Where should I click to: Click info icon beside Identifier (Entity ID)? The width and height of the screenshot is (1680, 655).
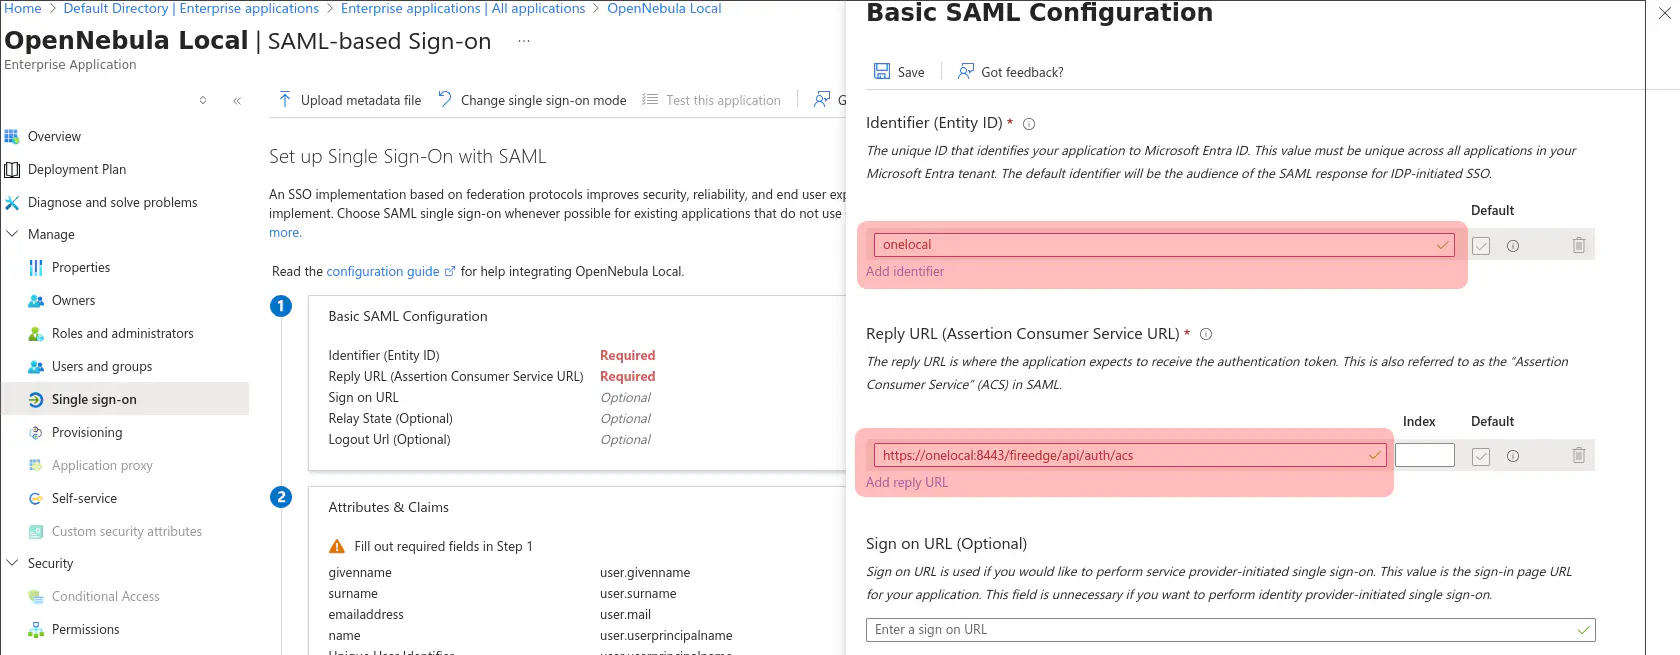[1029, 124]
